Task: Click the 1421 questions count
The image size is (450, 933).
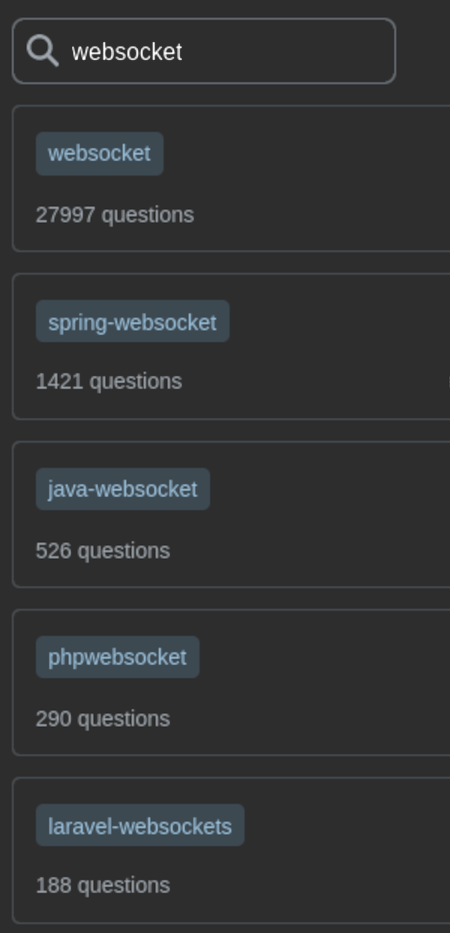Action: click(x=109, y=381)
